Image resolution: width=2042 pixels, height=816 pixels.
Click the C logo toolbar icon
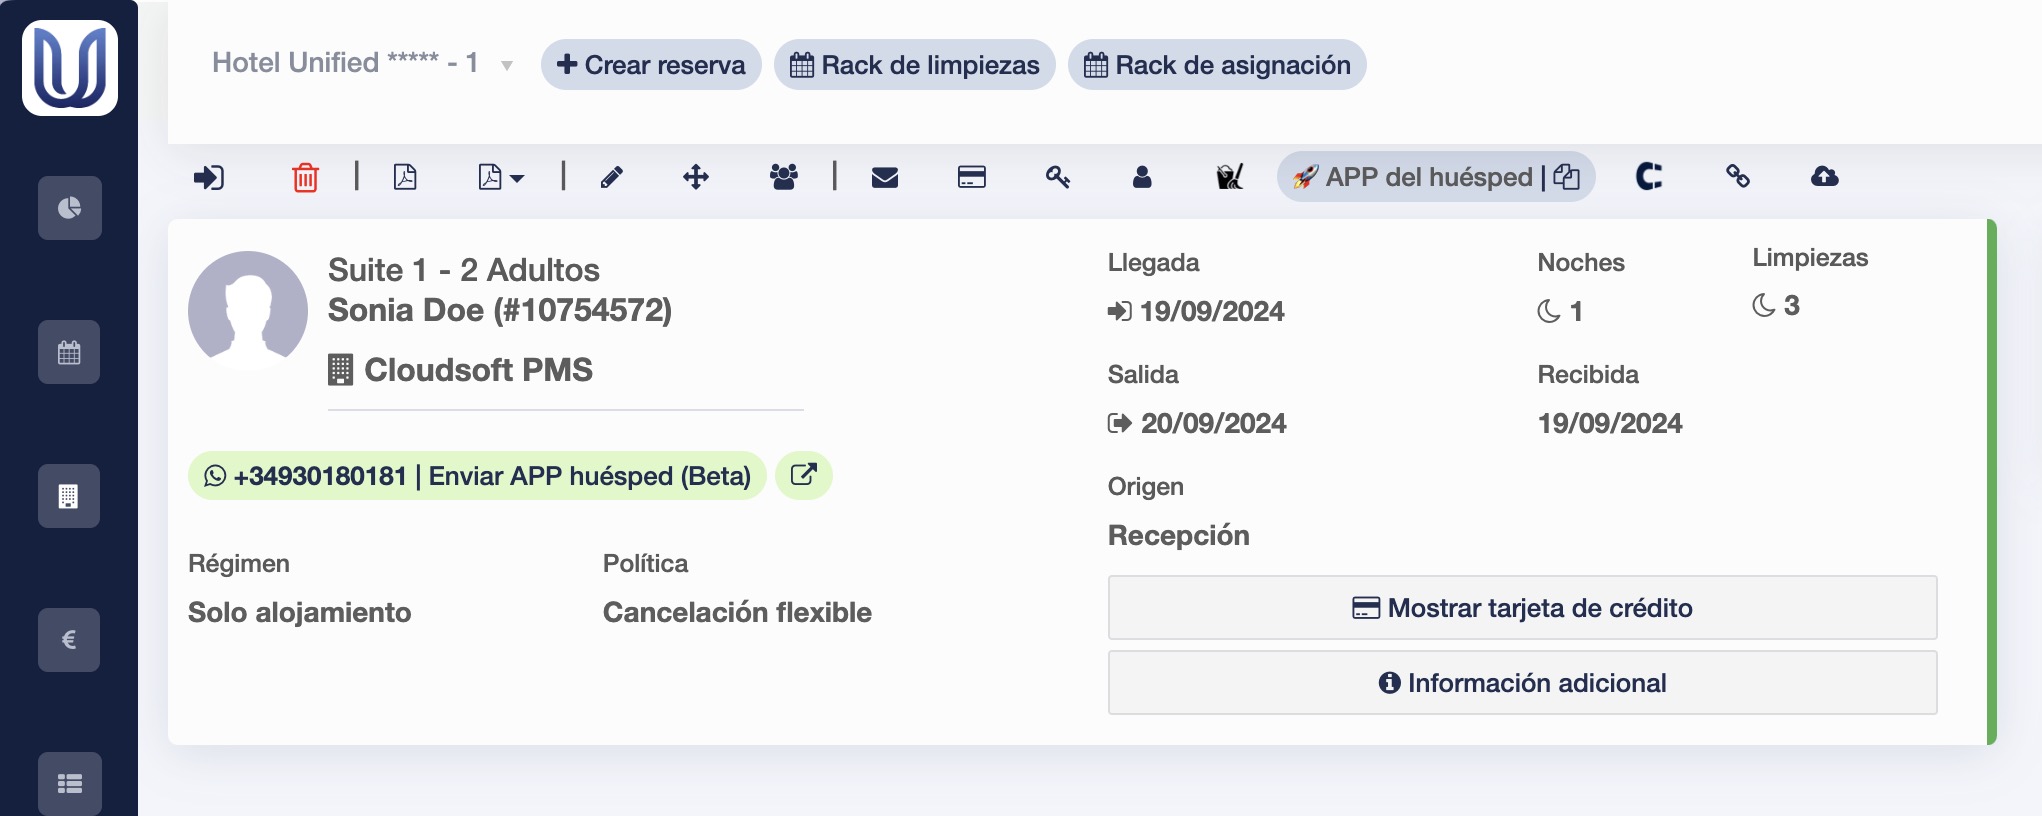click(x=1649, y=177)
